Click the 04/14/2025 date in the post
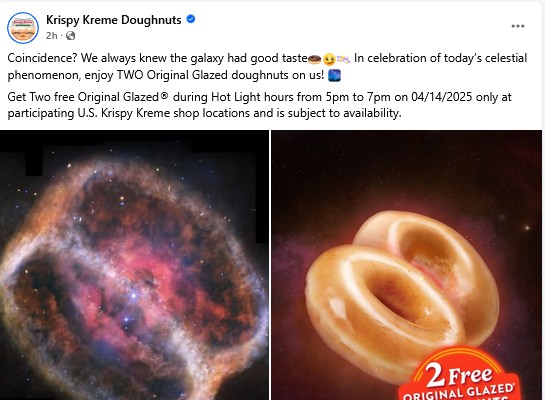The height and width of the screenshot is (400, 545). (x=441, y=97)
